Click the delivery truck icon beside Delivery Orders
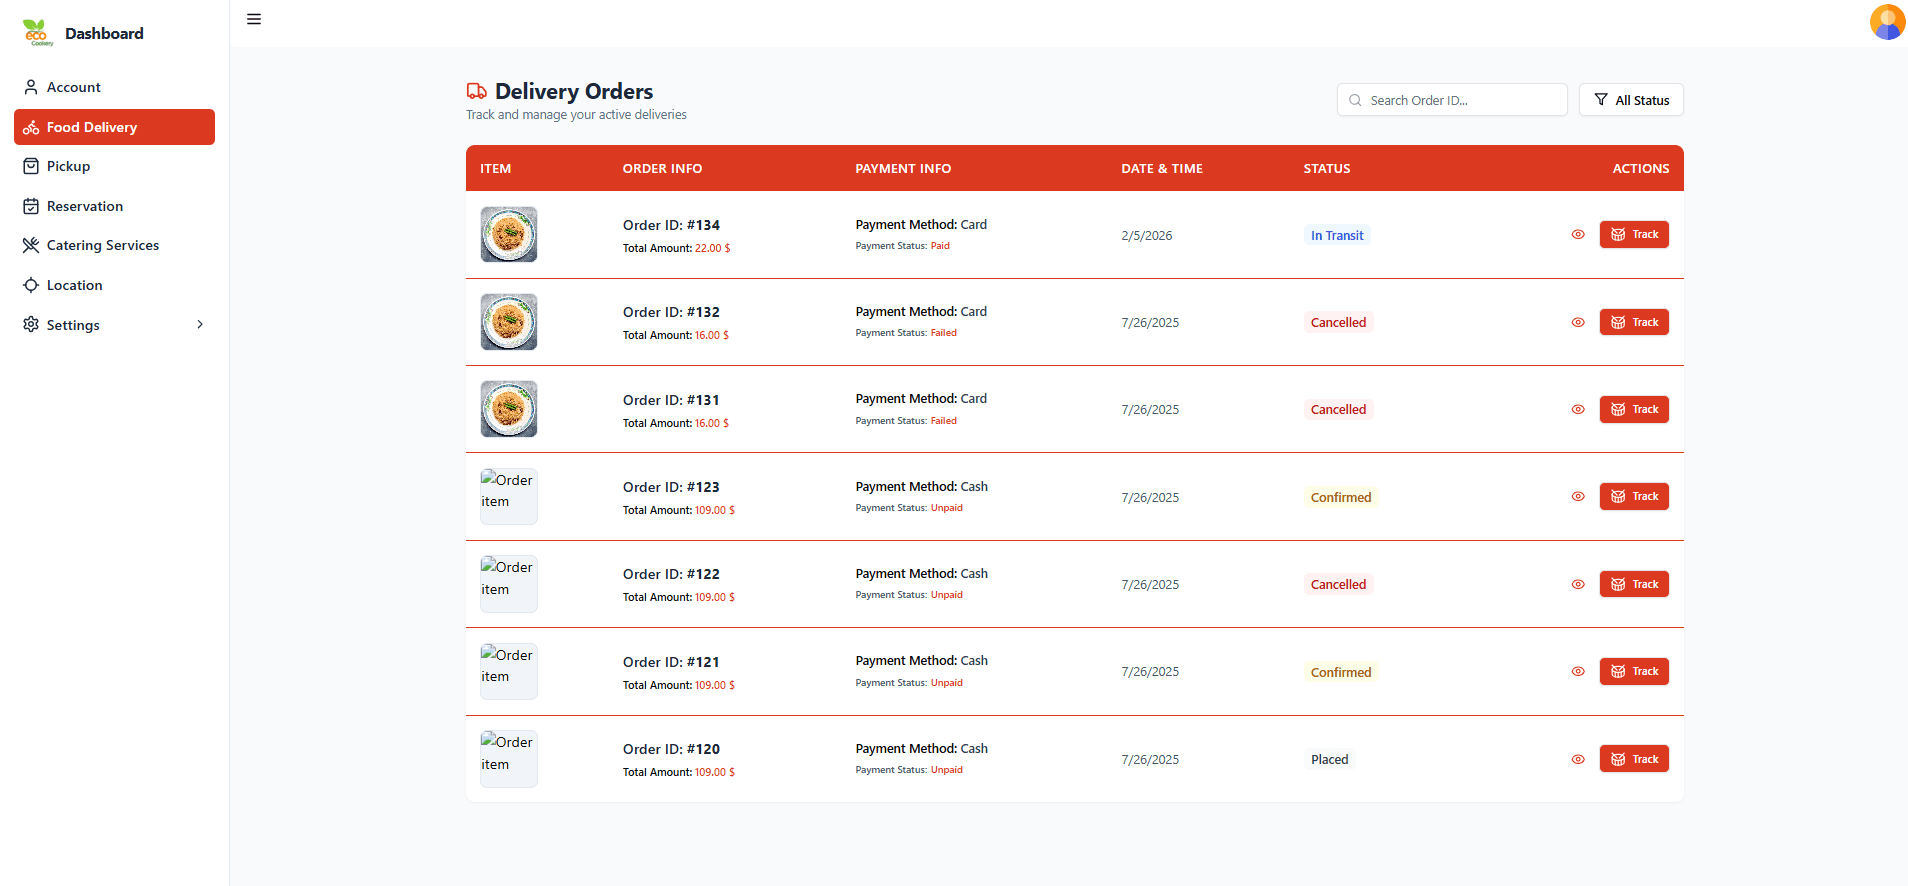This screenshot has width=1908, height=886. click(x=477, y=91)
